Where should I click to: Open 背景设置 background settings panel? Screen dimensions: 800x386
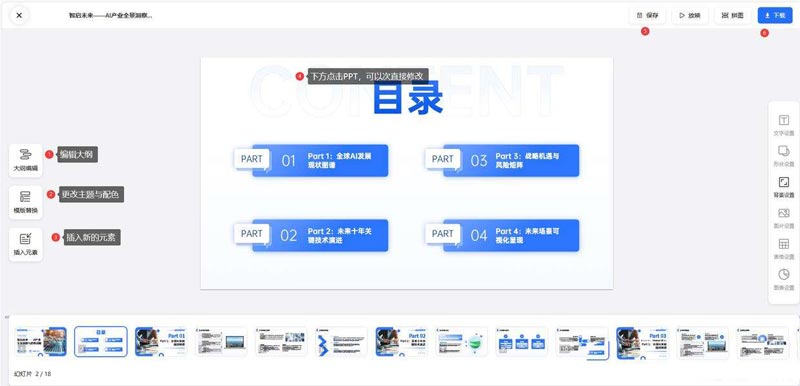[x=784, y=187]
